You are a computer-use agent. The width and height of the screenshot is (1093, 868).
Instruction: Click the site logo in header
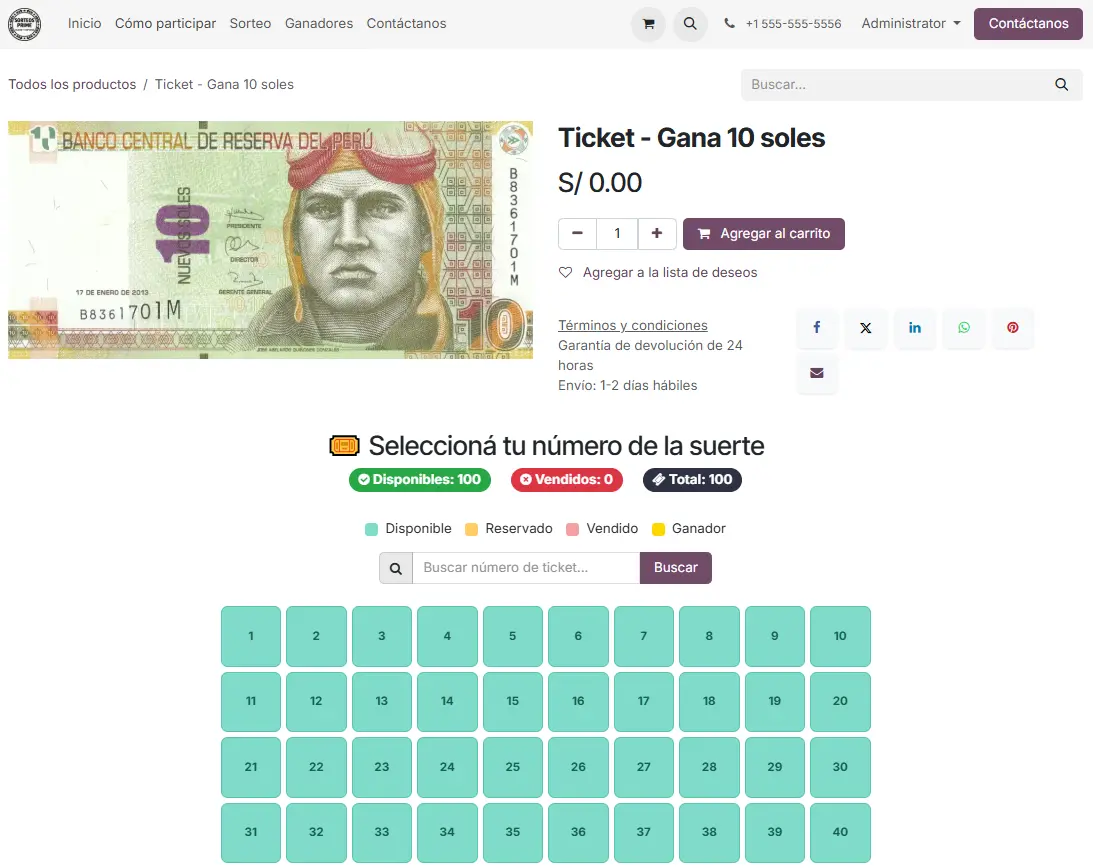[x=24, y=24]
